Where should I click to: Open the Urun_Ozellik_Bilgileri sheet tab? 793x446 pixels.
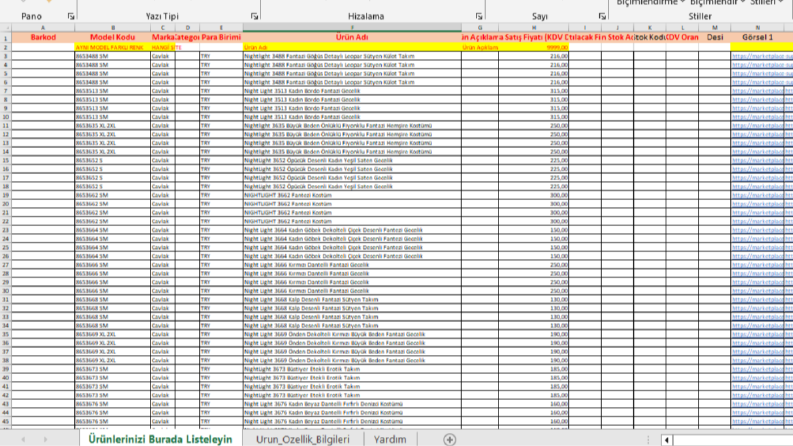(x=302, y=439)
